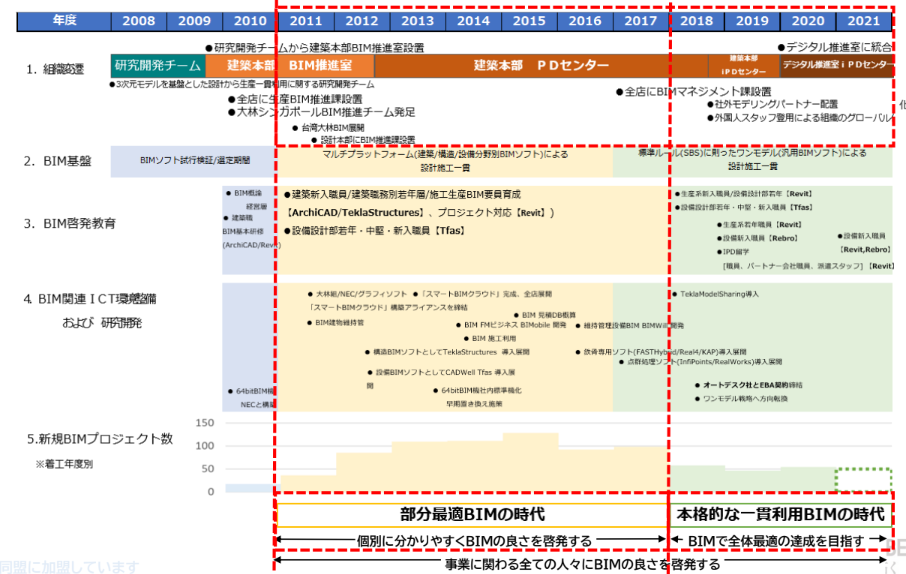This screenshot has height=574, width=906.
Task: Click the bullet 研究開発チームから建築本部BIM推進室設置
Action: point(315,47)
